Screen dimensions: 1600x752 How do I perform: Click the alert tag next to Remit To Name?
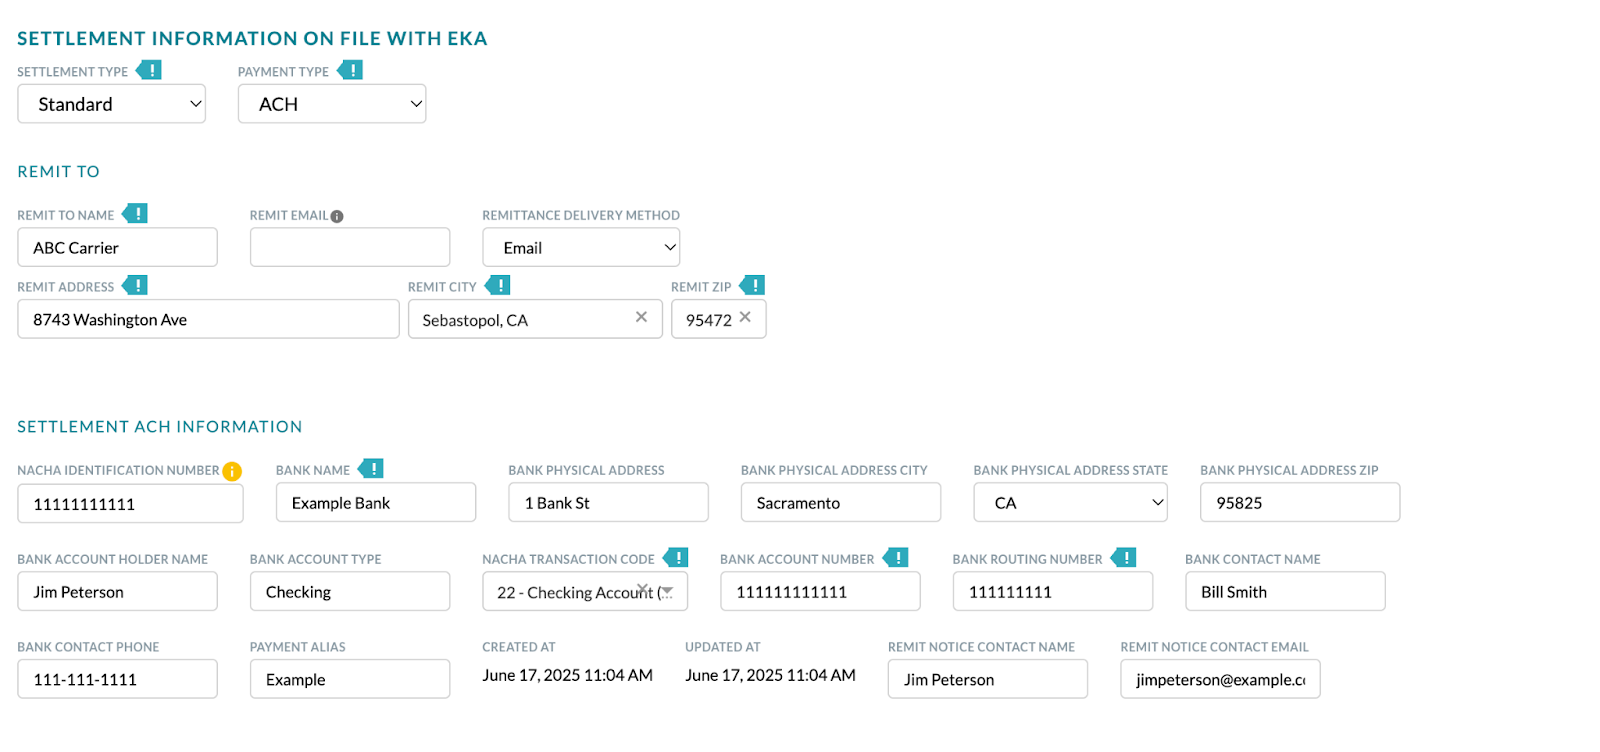point(135,213)
